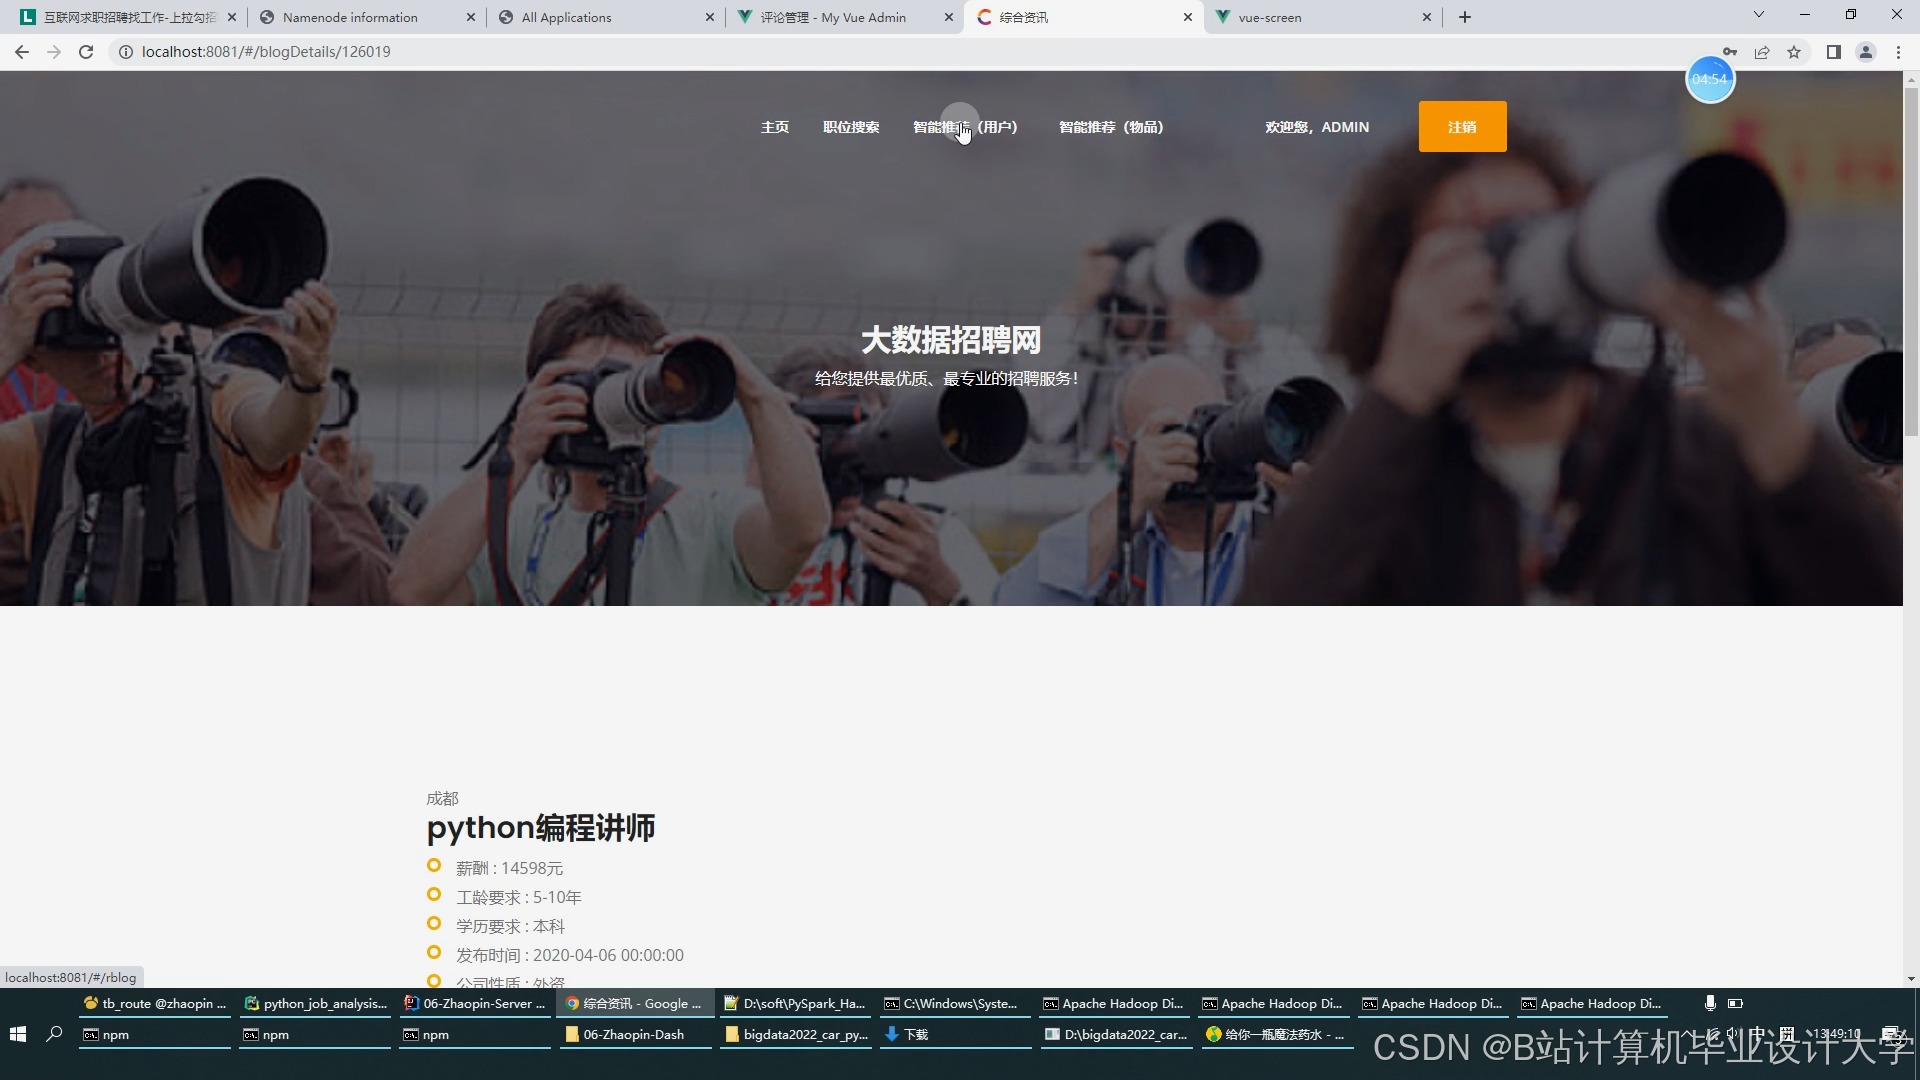This screenshot has width=1920, height=1080.
Task: Click the orange 注销 logout button
Action: 1462,127
